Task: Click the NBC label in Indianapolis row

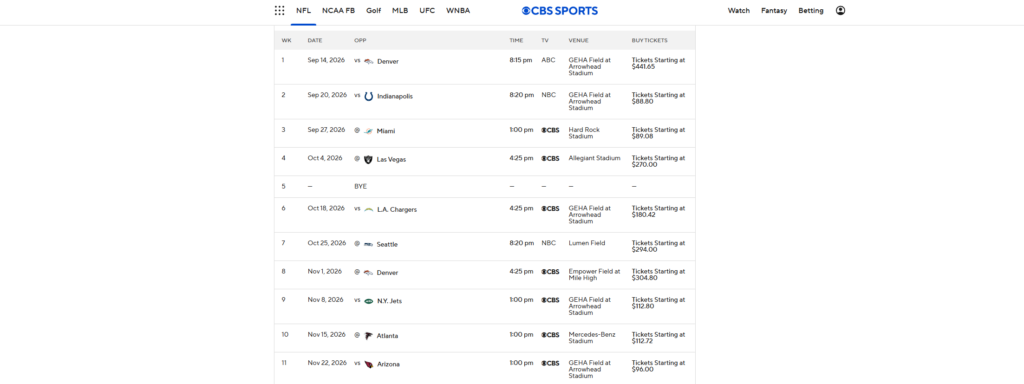Action: 549,95
